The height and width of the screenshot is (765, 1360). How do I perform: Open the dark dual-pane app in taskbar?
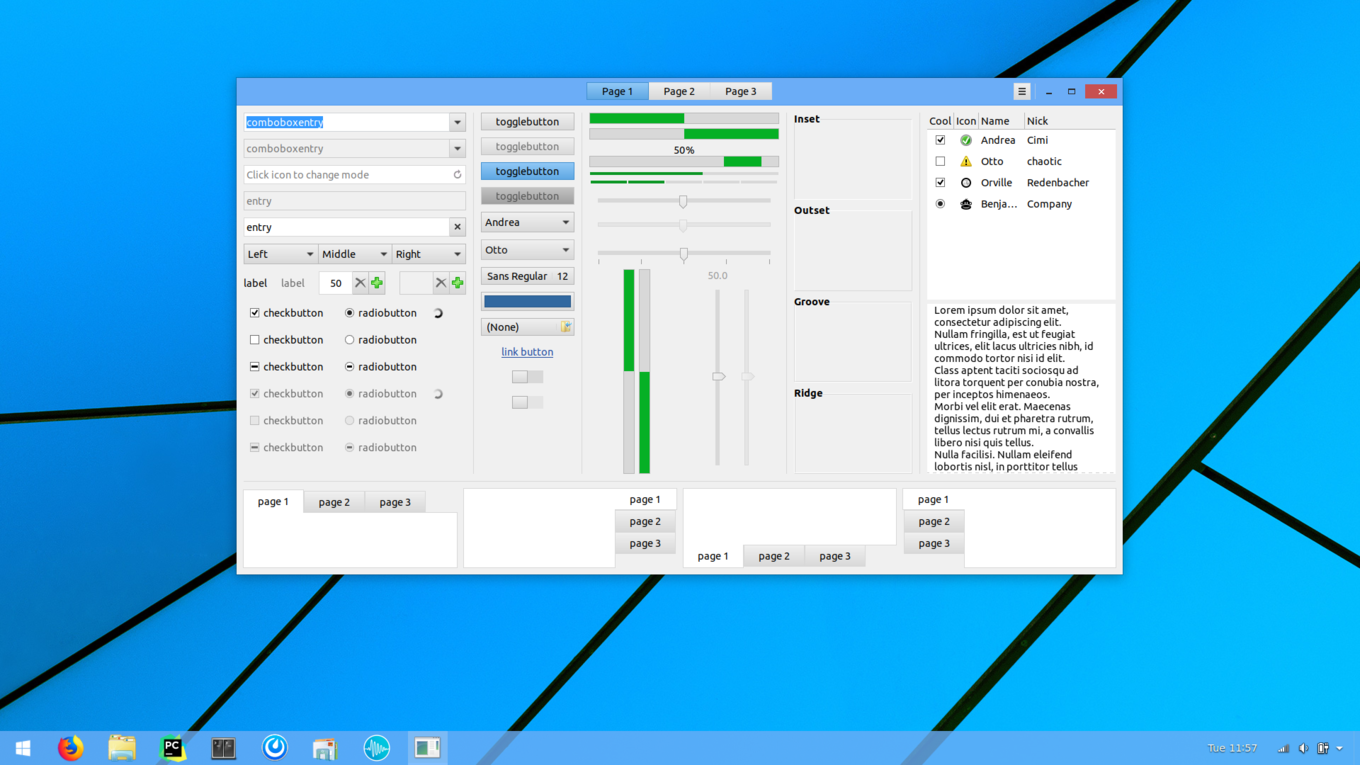pyautogui.click(x=223, y=748)
